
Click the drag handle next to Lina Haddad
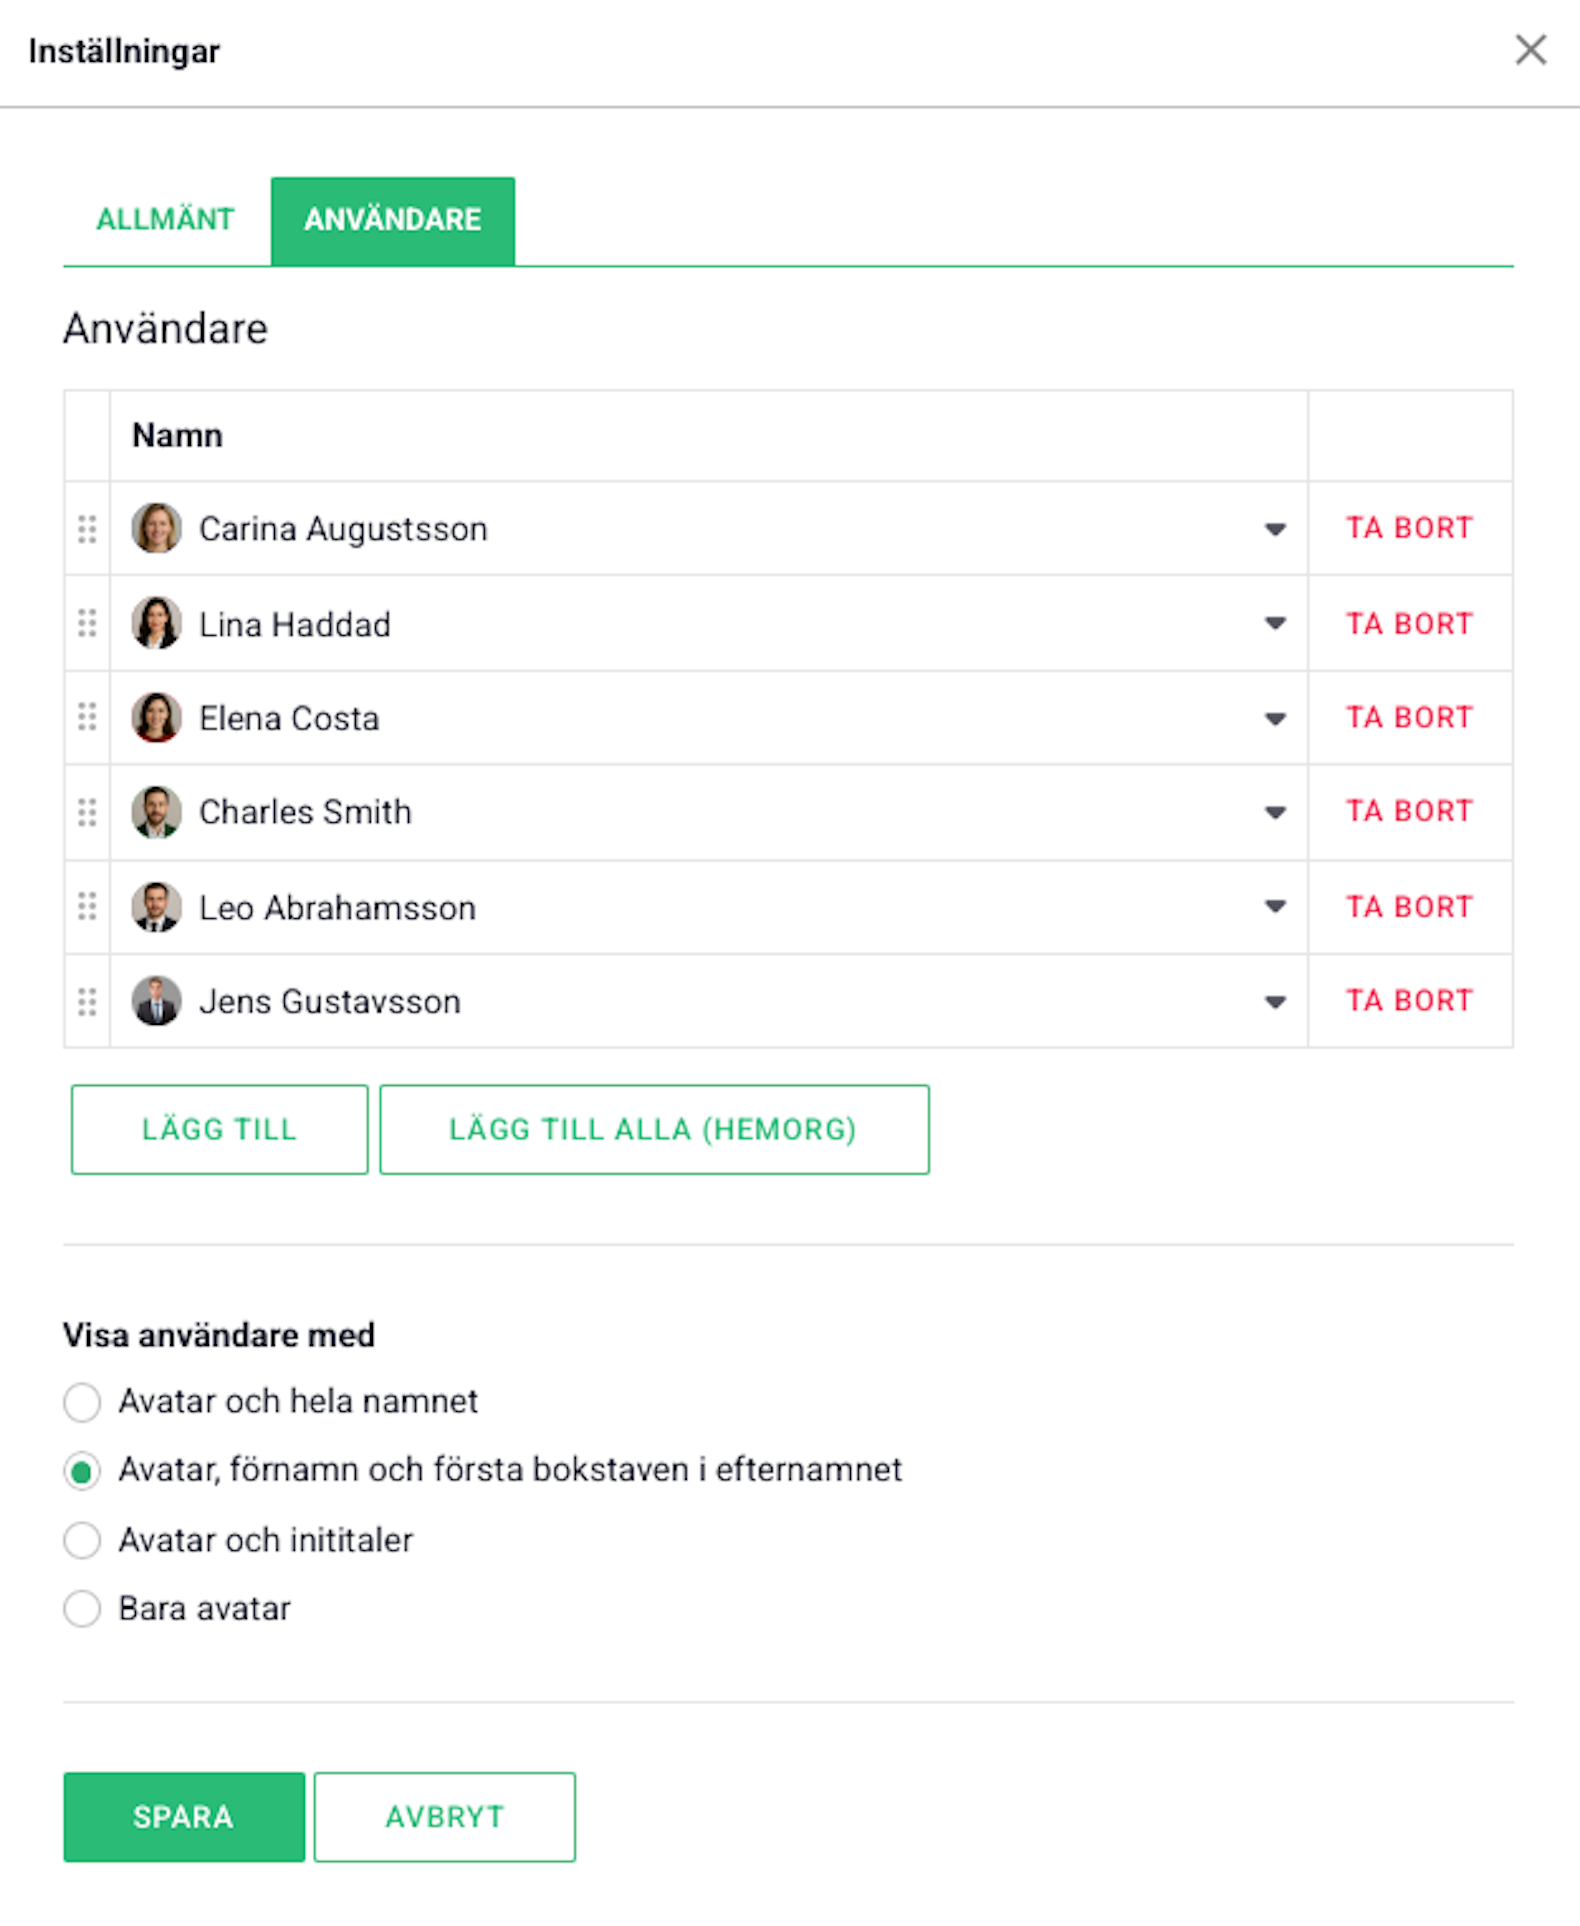click(x=87, y=623)
